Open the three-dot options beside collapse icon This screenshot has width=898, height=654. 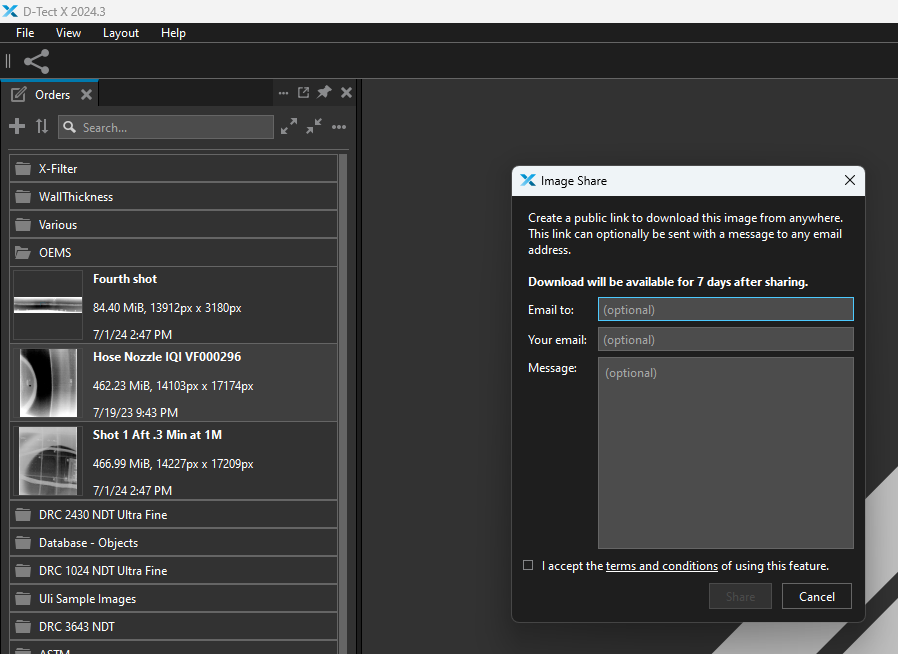[339, 127]
